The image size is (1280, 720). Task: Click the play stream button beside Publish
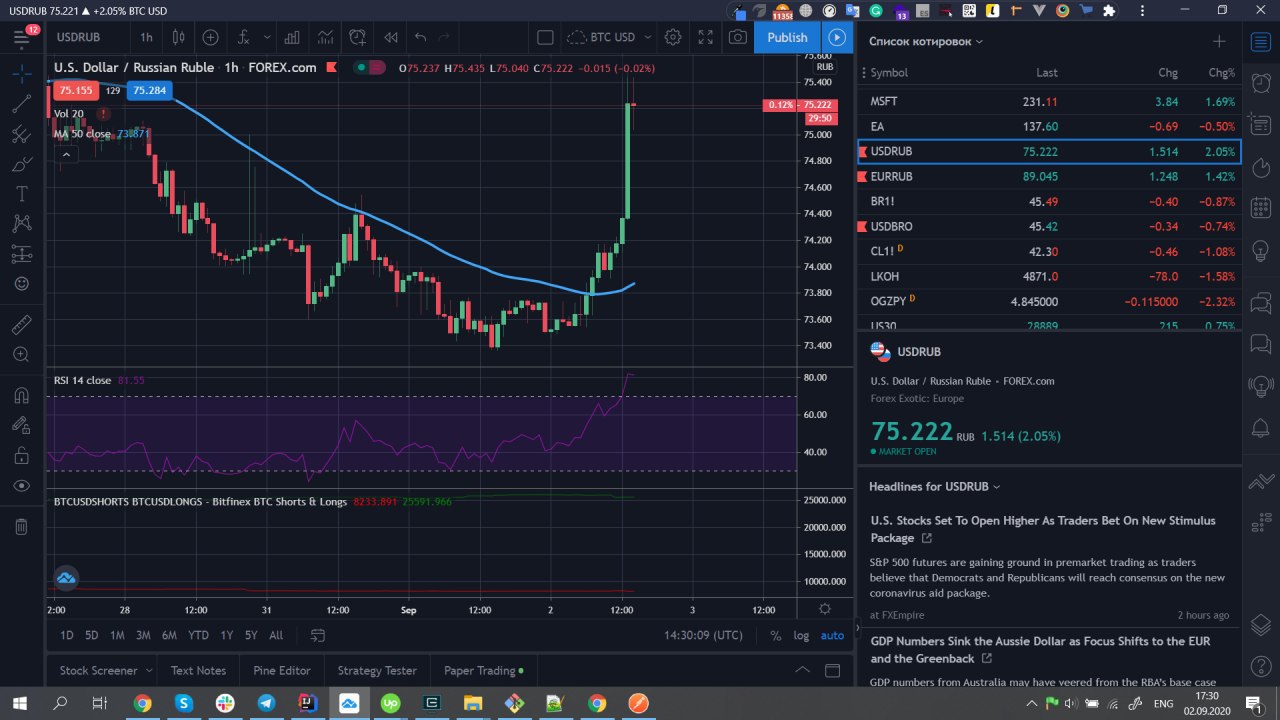(837, 37)
